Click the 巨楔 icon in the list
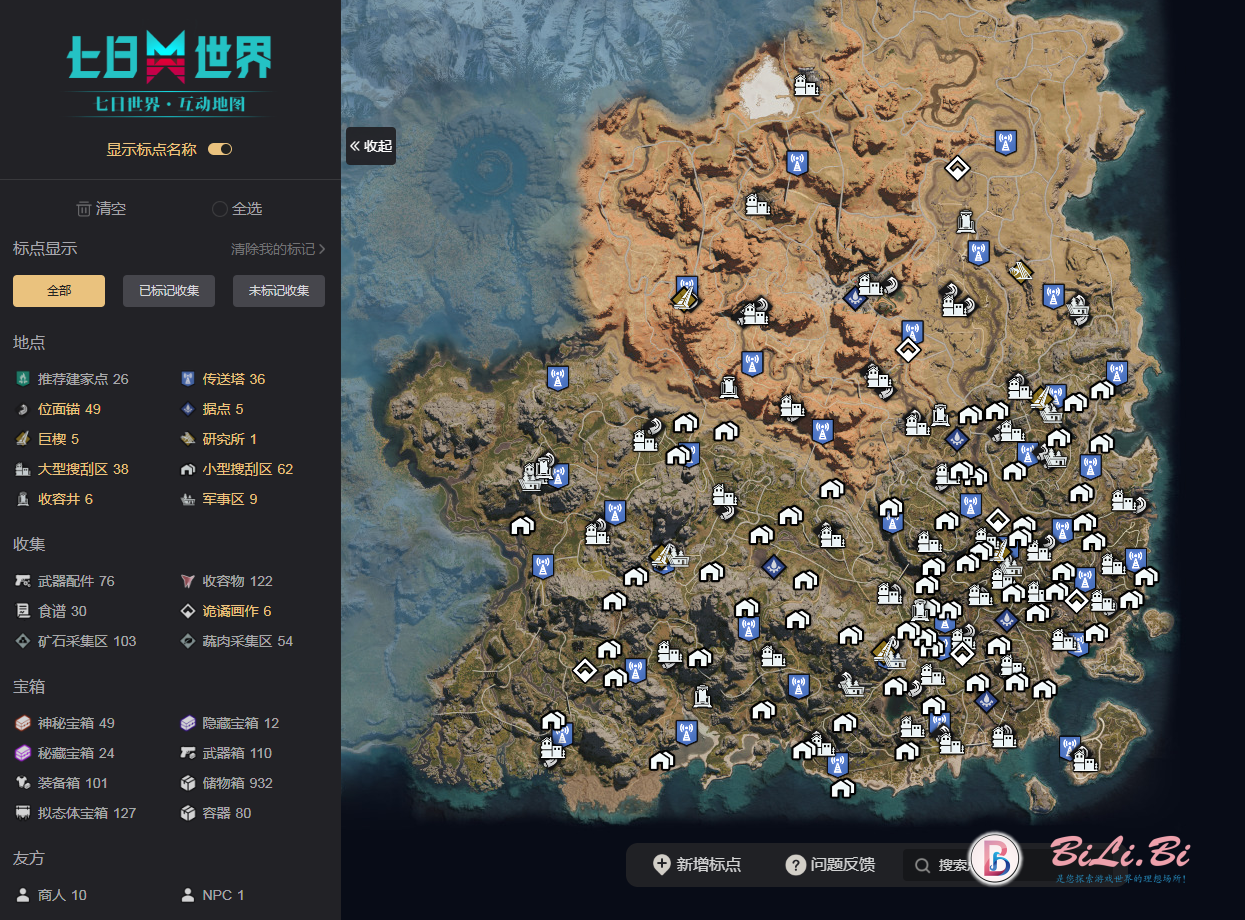The image size is (1245, 920). (22, 439)
